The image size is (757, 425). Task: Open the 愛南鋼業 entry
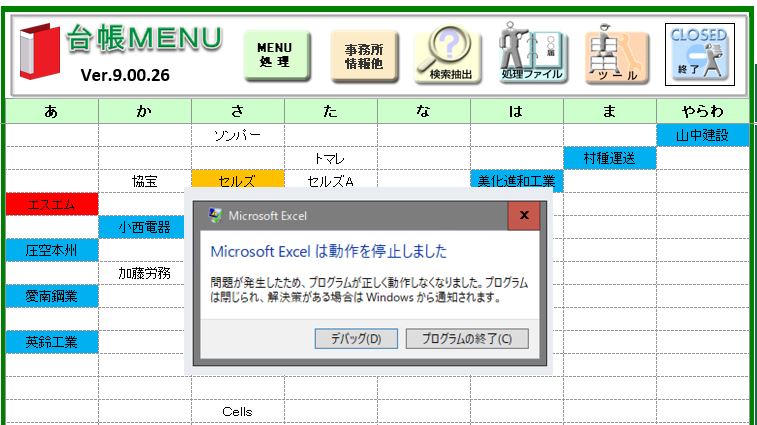52,296
